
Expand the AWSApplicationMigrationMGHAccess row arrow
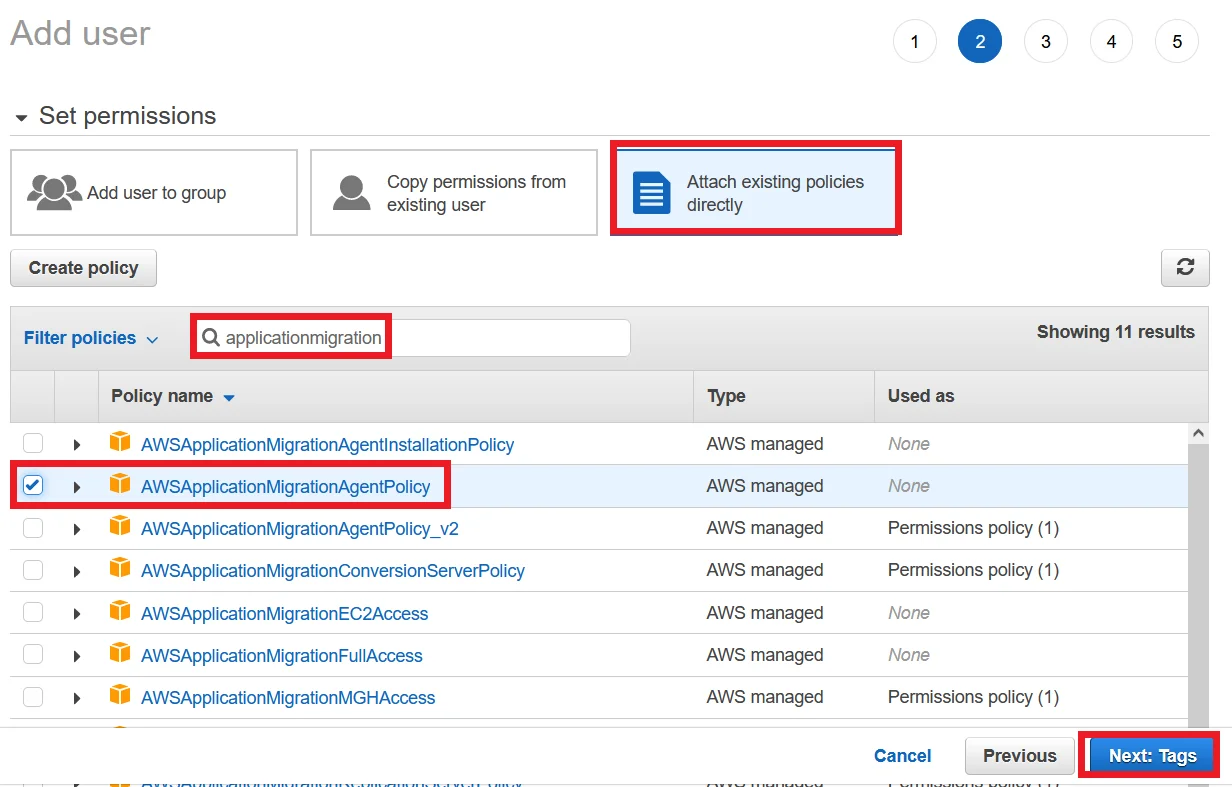(x=77, y=698)
